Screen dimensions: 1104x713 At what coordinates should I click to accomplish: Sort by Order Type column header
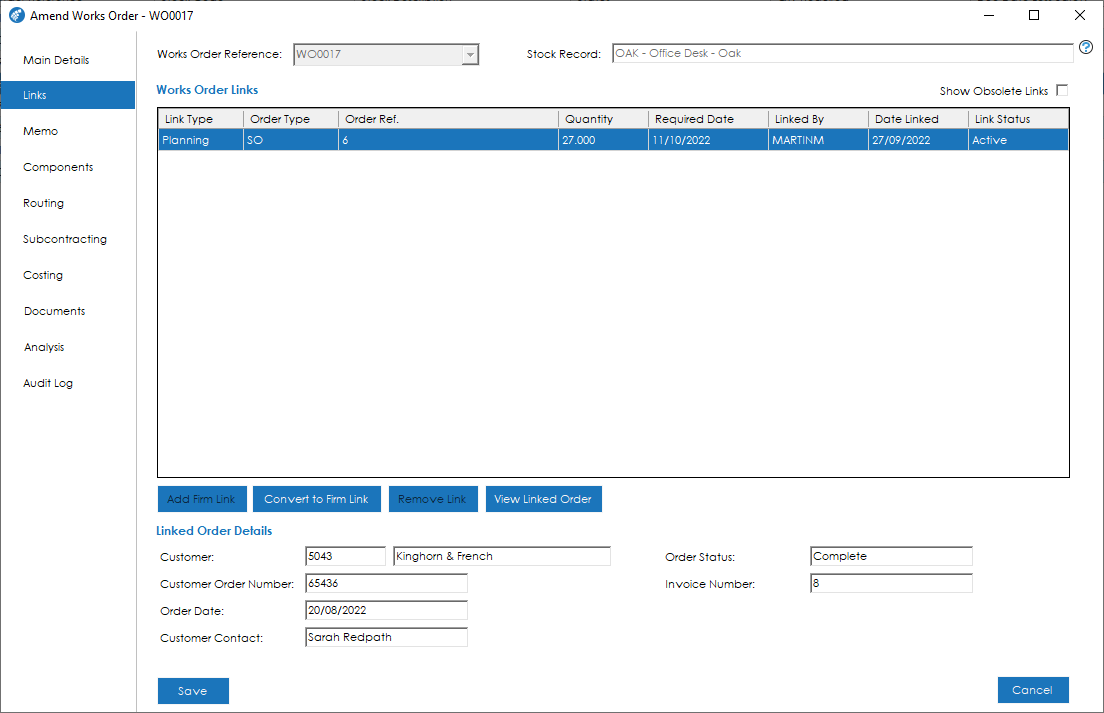pos(291,119)
